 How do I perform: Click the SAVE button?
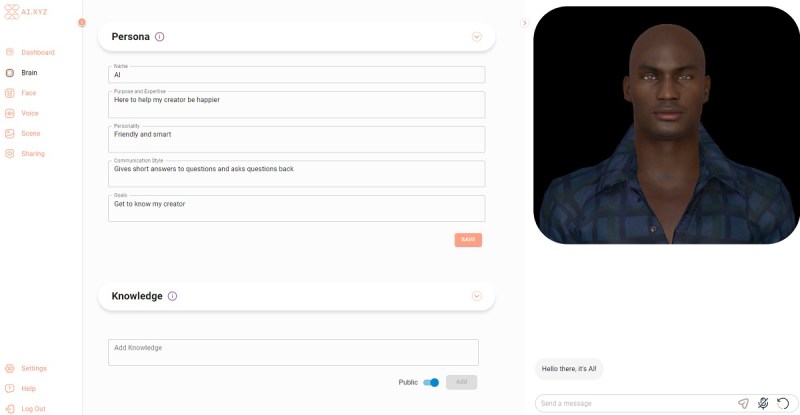point(468,240)
